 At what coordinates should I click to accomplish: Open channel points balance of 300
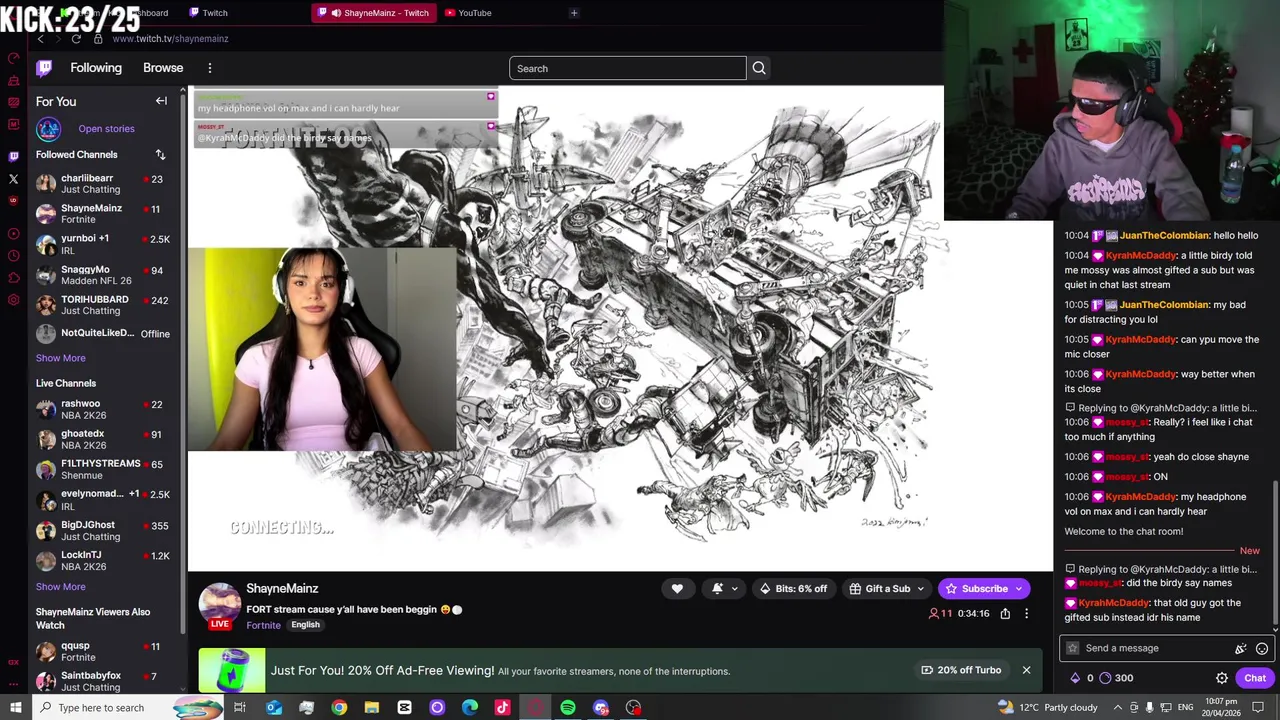[x=1116, y=678]
